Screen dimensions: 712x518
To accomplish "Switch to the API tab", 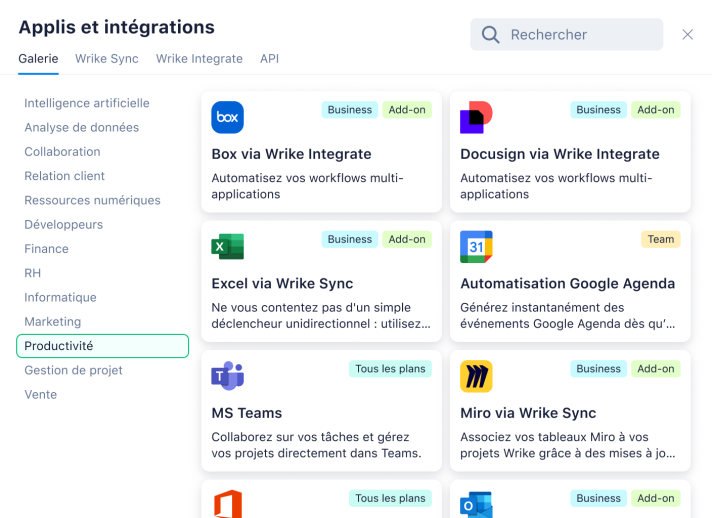I will click(x=269, y=59).
